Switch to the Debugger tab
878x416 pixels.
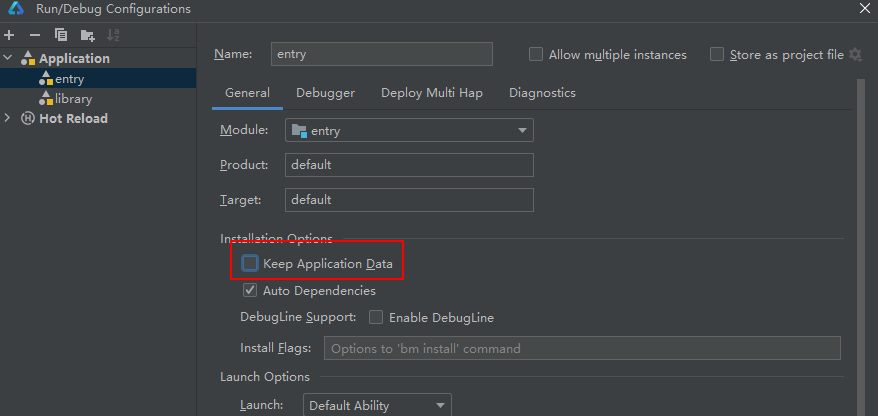(x=325, y=93)
